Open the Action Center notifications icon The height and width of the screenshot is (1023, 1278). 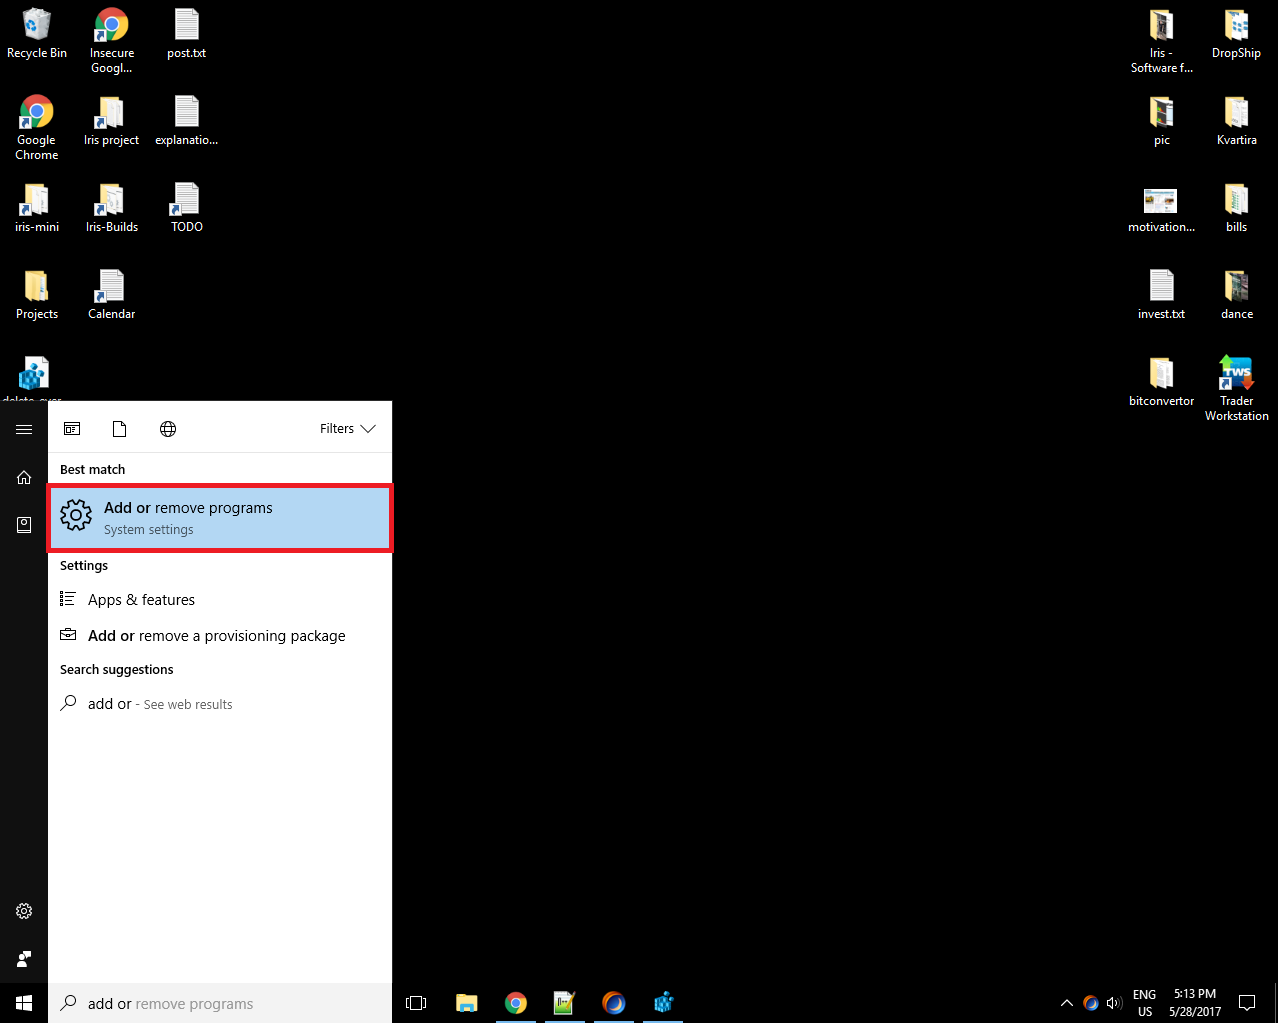point(1247,1003)
